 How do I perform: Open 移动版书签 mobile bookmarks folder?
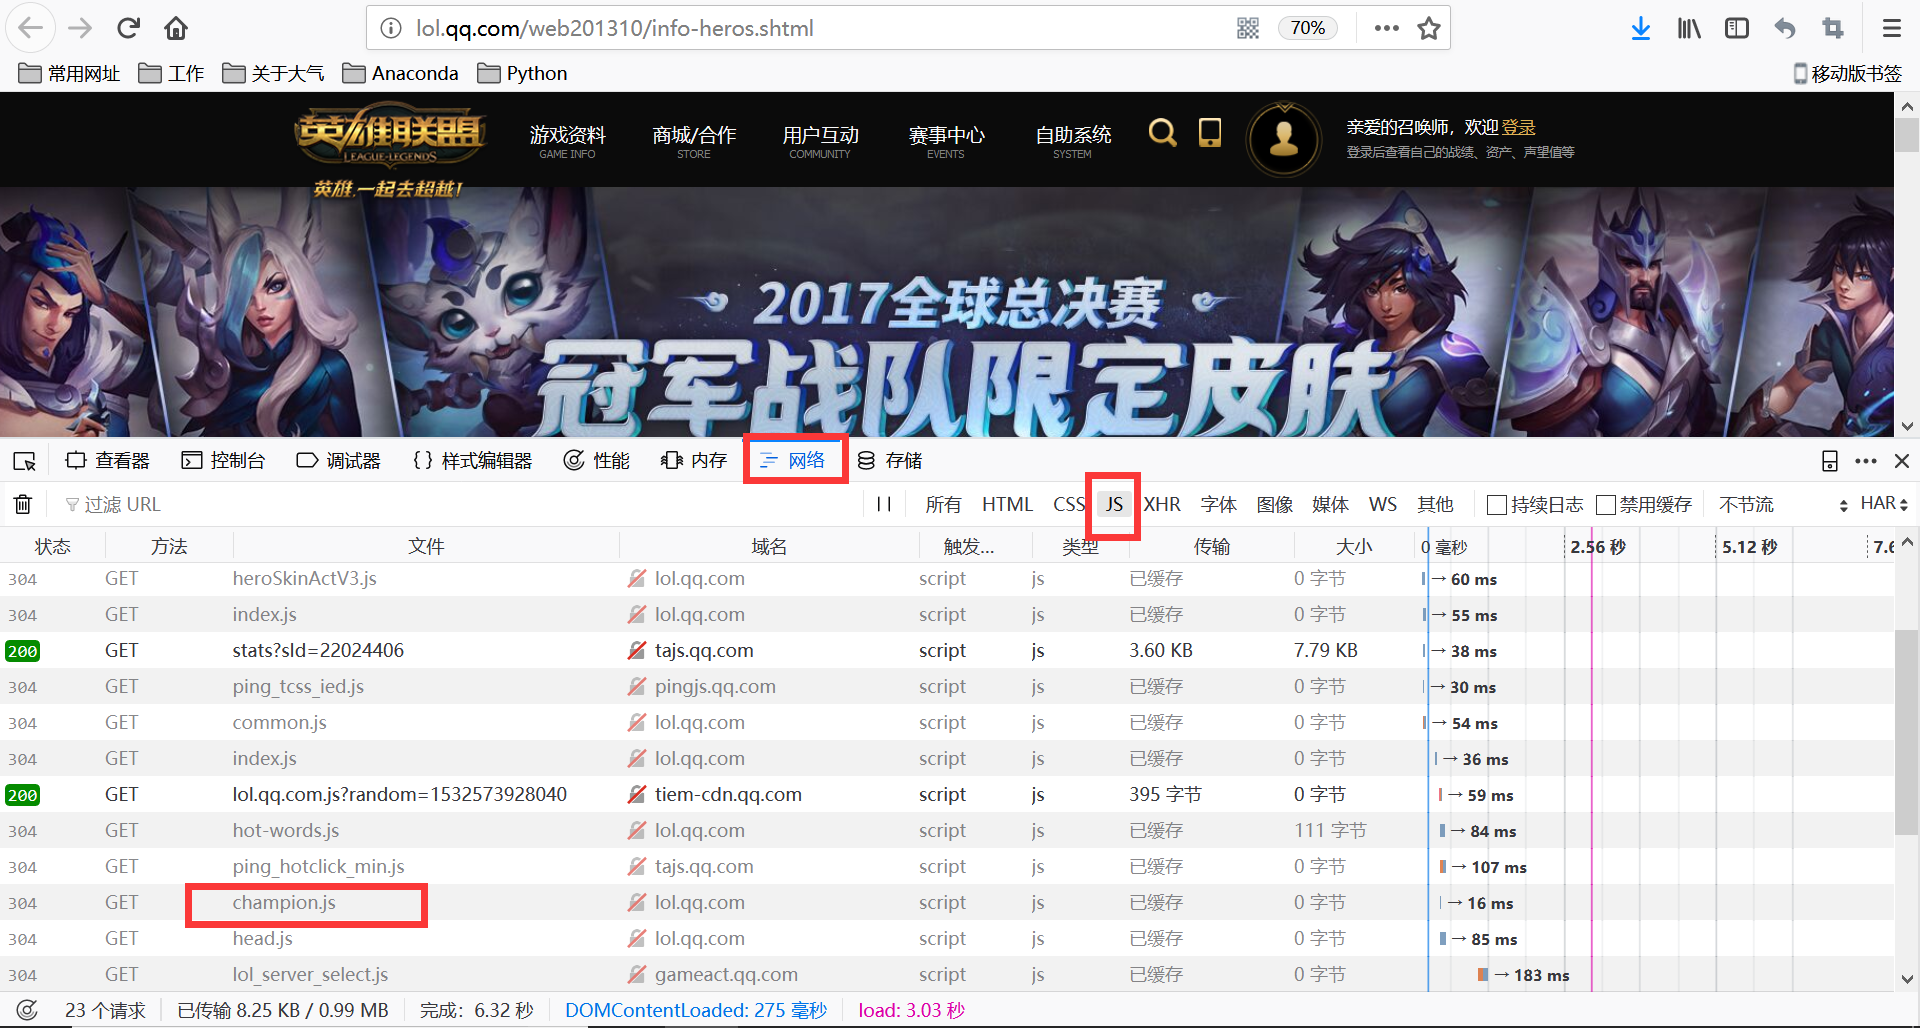1847,73
